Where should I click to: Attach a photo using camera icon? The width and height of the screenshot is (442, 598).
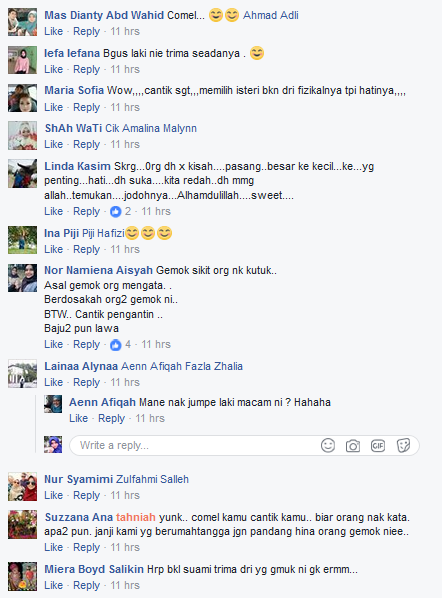(353, 445)
